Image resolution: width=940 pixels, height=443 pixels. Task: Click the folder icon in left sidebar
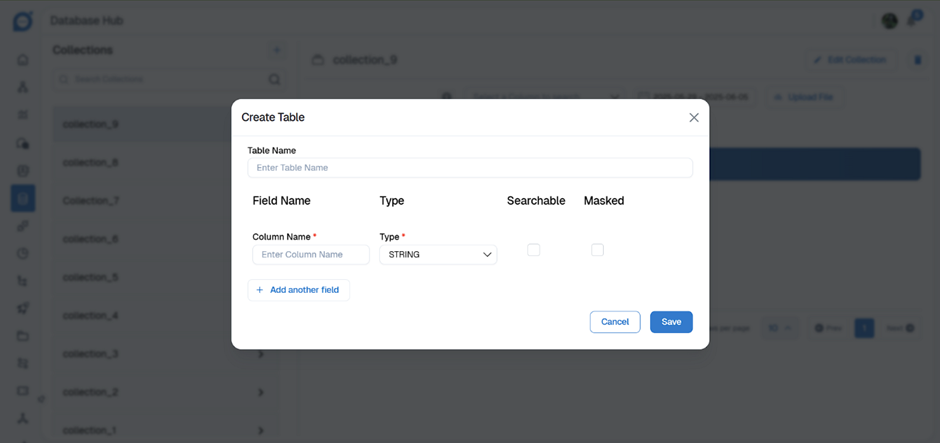[23, 336]
